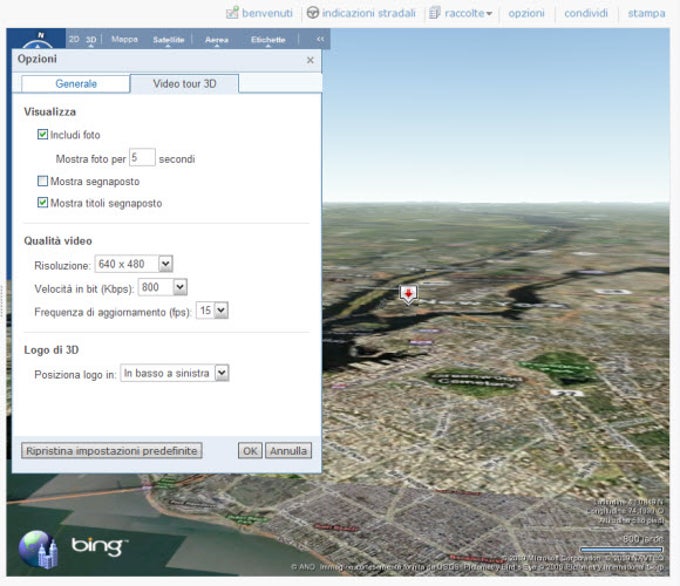Select the Satellite imagery view
Image resolution: width=680 pixels, height=586 pixels.
(168, 40)
